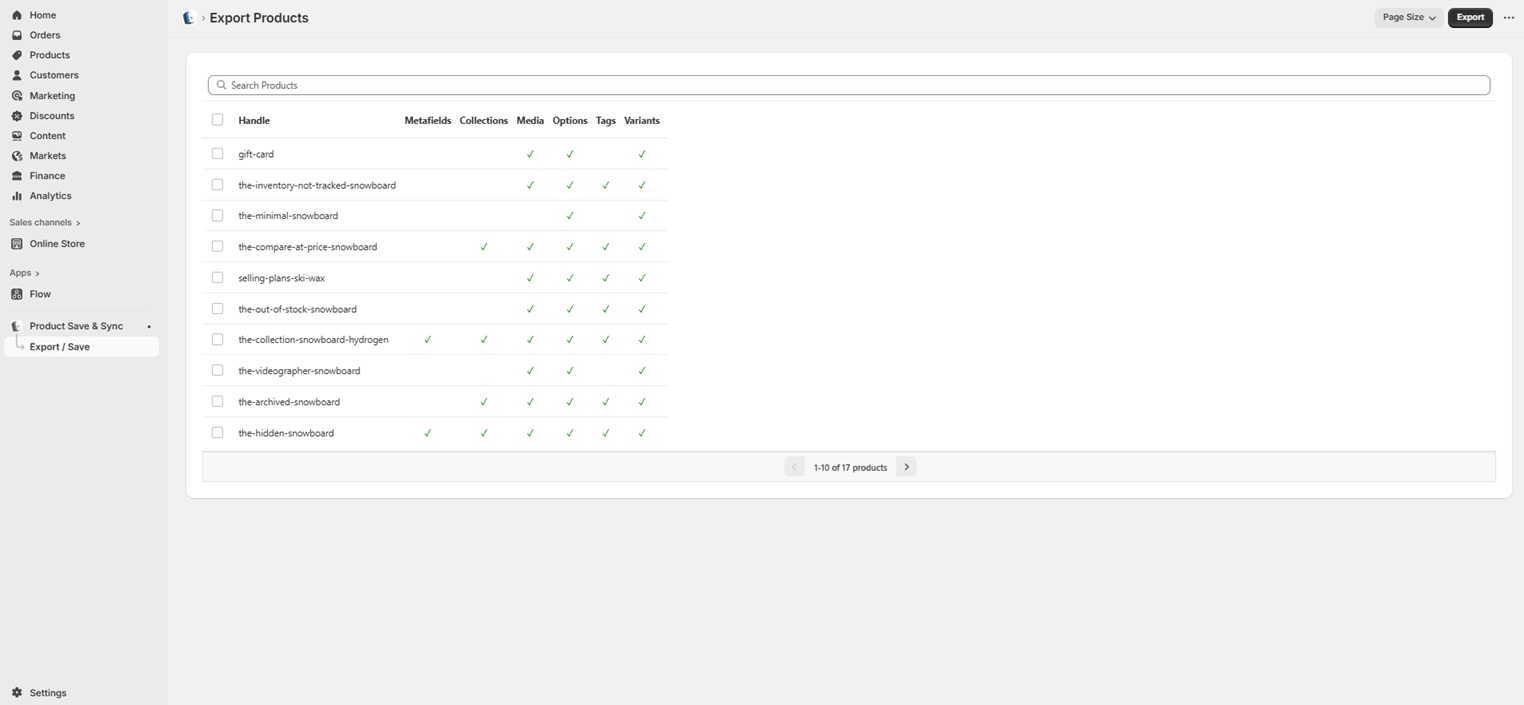Click the Home icon in sidebar
1524x705 pixels.
(x=17, y=15)
